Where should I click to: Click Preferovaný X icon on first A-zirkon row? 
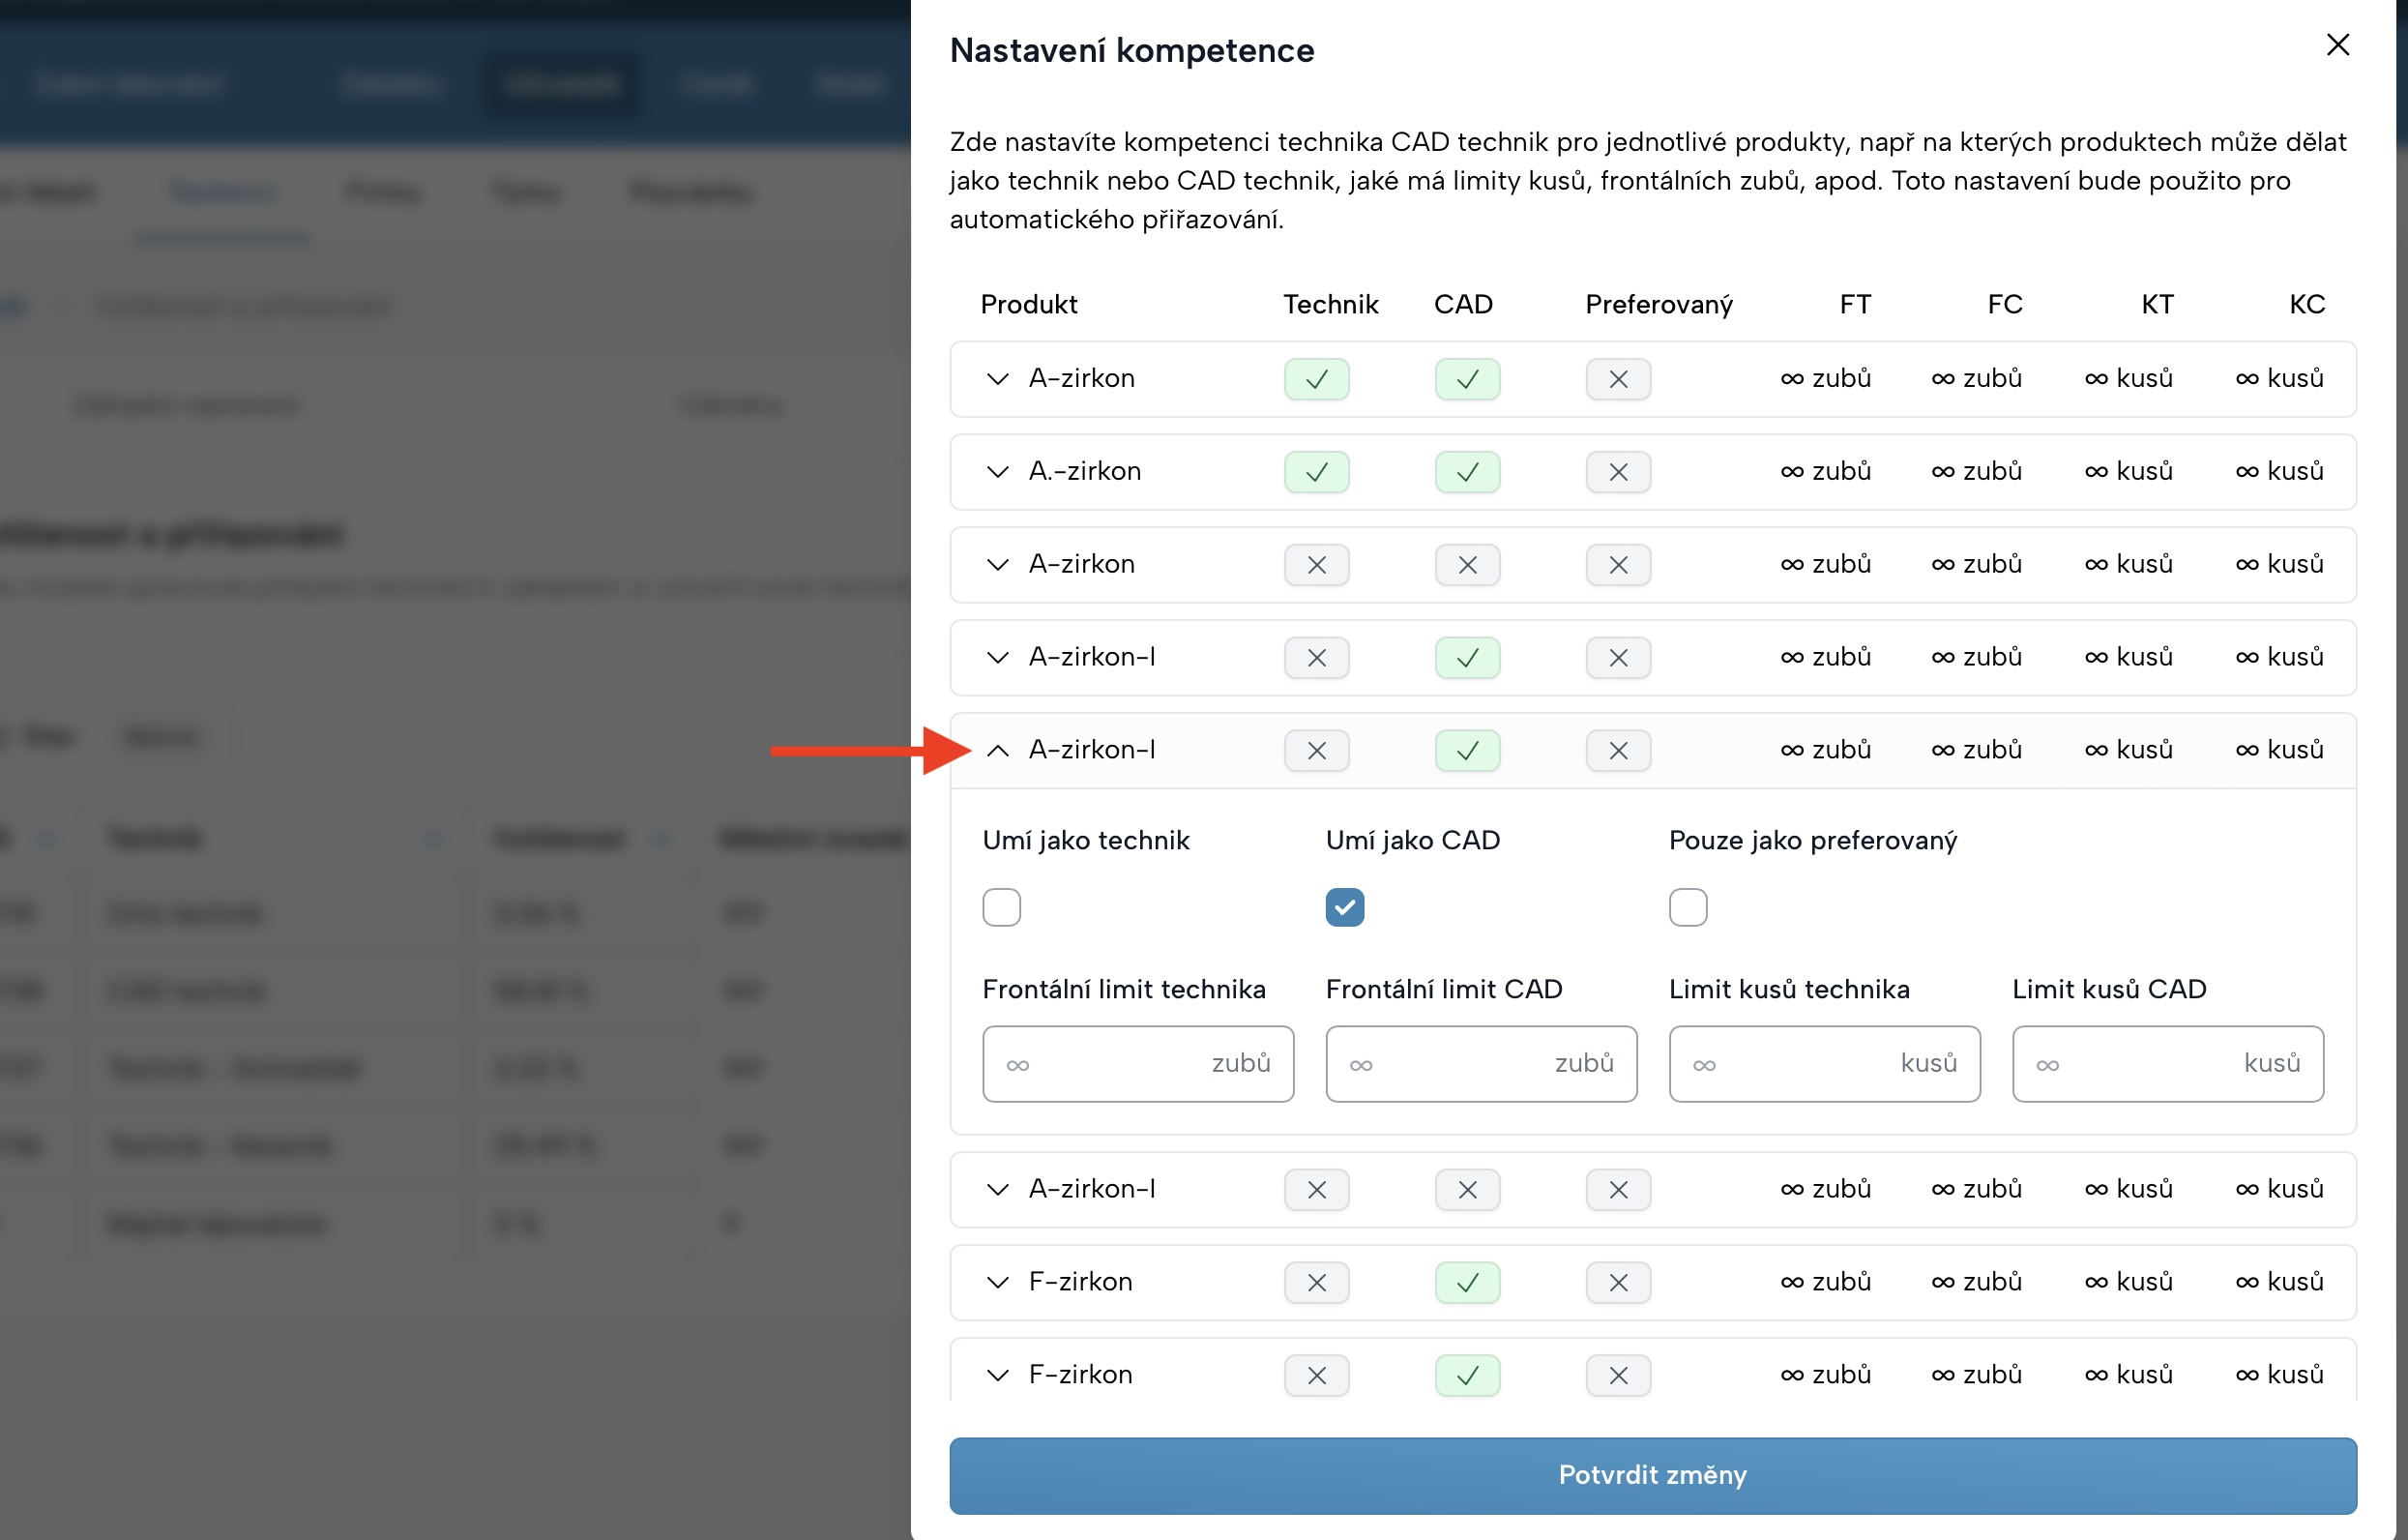point(1617,379)
